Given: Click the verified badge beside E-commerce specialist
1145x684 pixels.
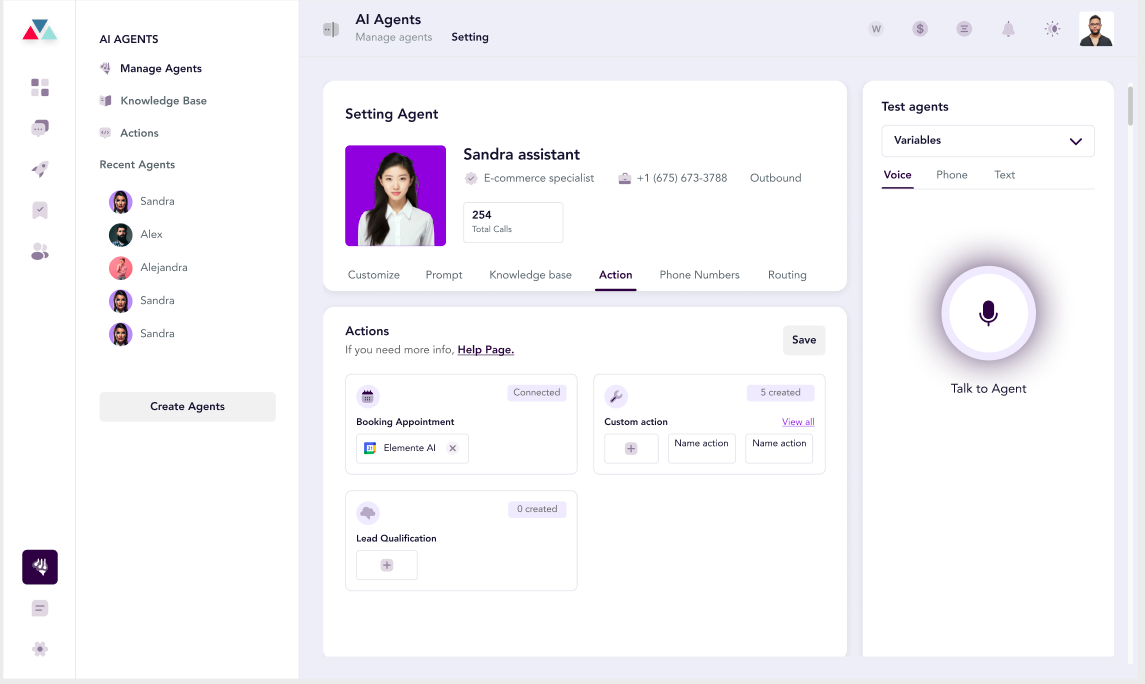Looking at the screenshot, I should coord(471,178).
